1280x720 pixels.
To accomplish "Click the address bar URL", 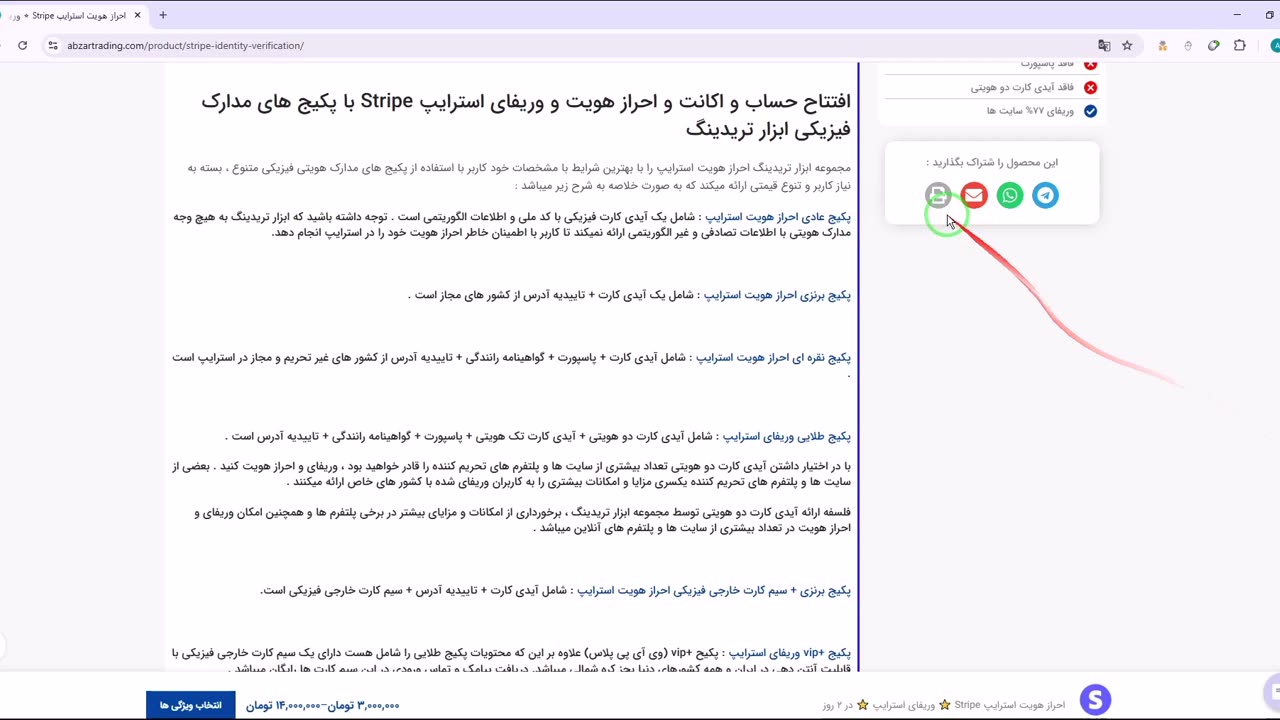I will (185, 45).
